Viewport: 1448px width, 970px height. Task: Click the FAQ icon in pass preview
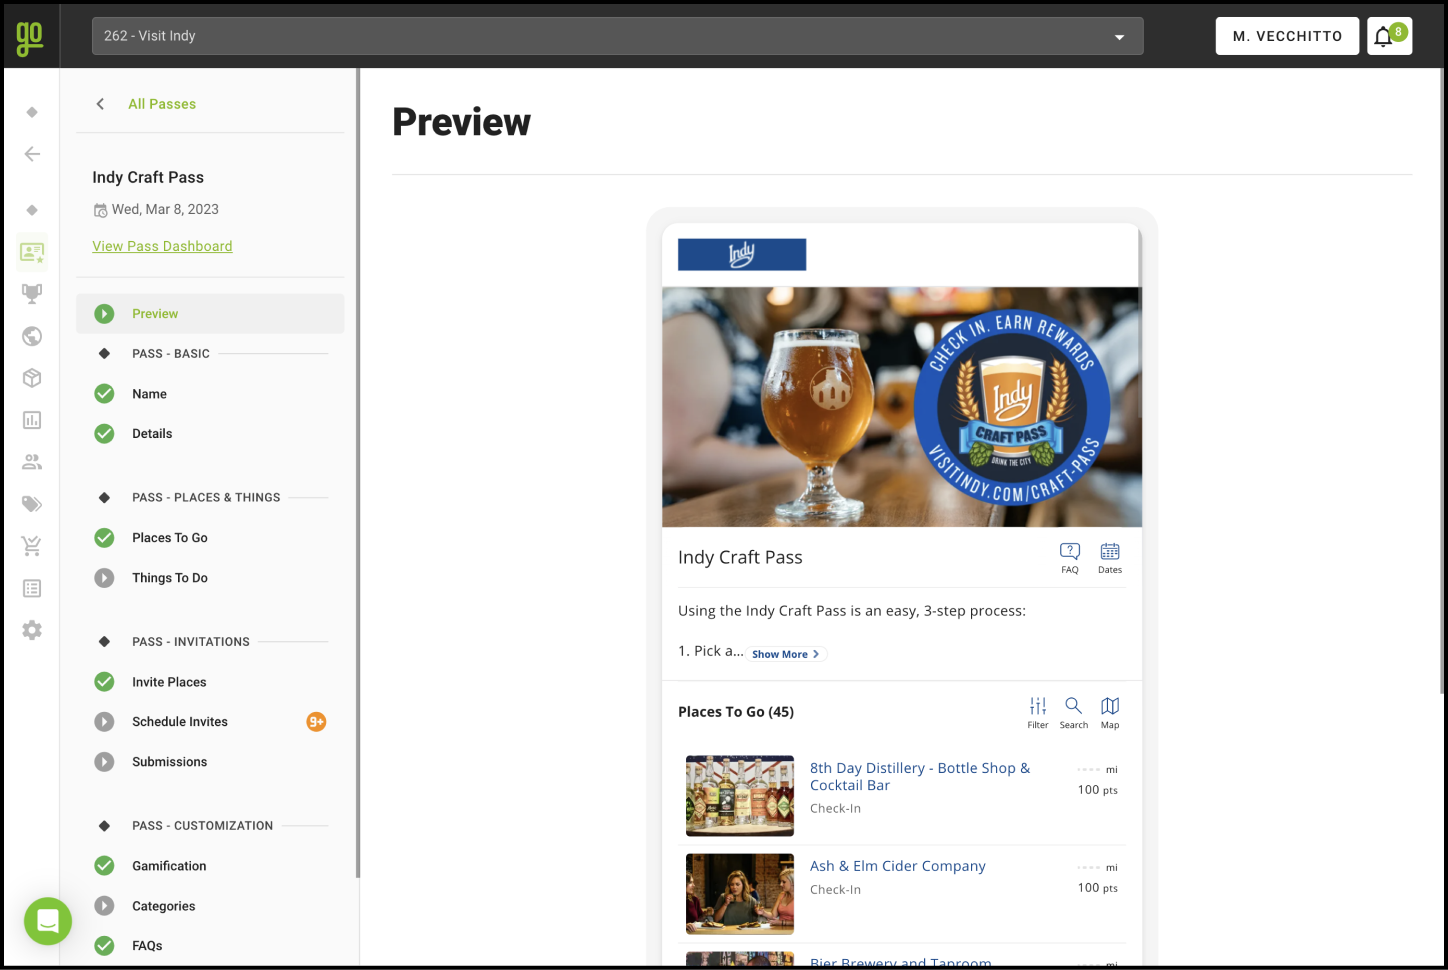[x=1070, y=558]
